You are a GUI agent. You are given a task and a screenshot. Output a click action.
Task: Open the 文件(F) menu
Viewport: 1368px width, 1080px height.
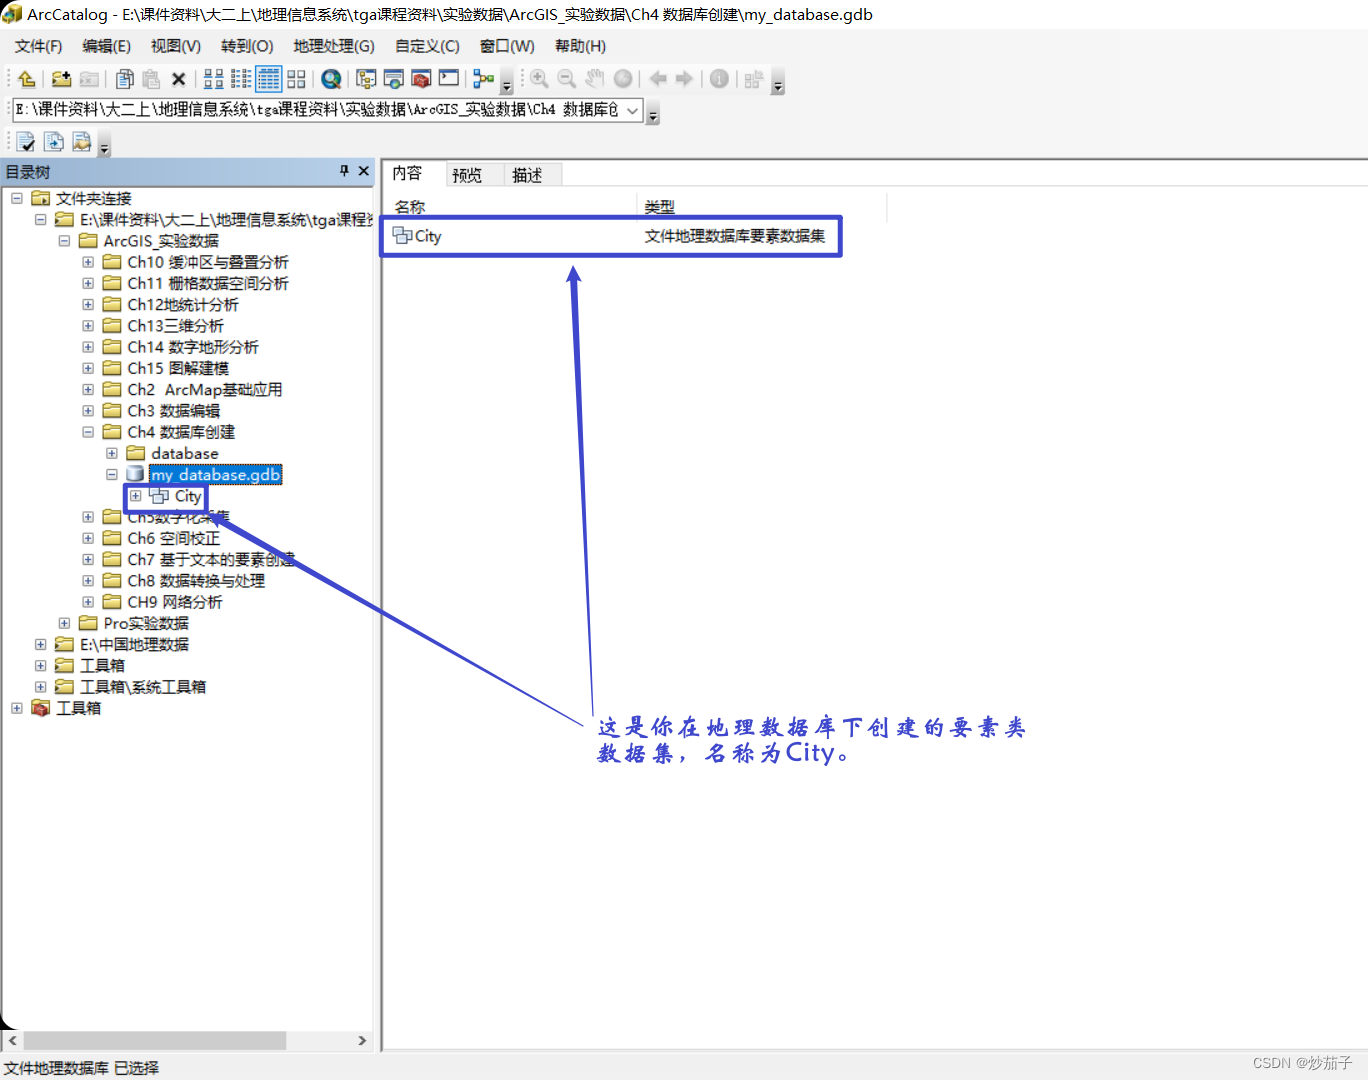point(38,46)
